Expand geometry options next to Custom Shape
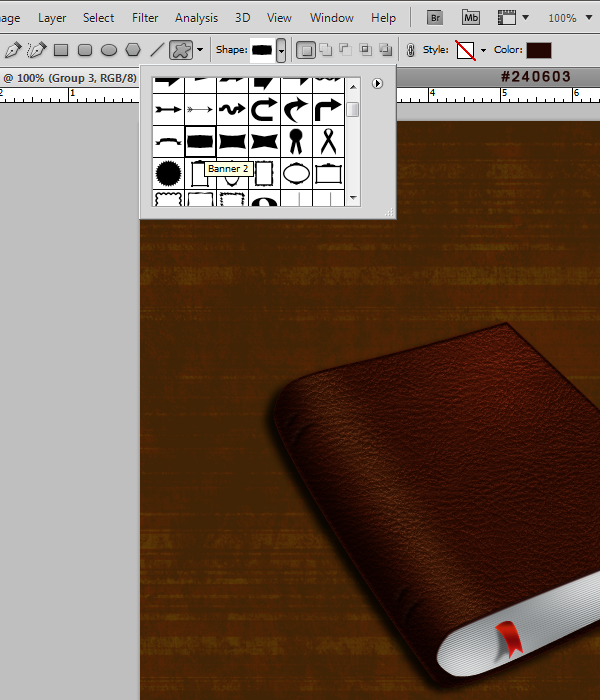 pos(200,50)
